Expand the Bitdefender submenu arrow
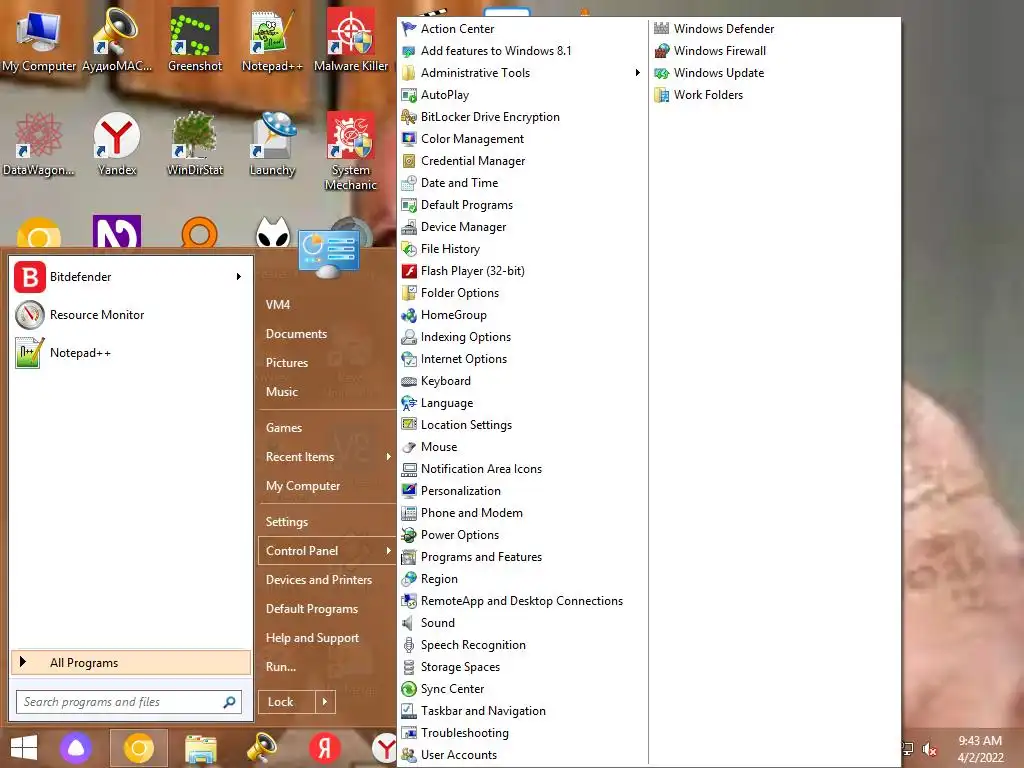The width and height of the screenshot is (1024, 768). pyautogui.click(x=239, y=277)
